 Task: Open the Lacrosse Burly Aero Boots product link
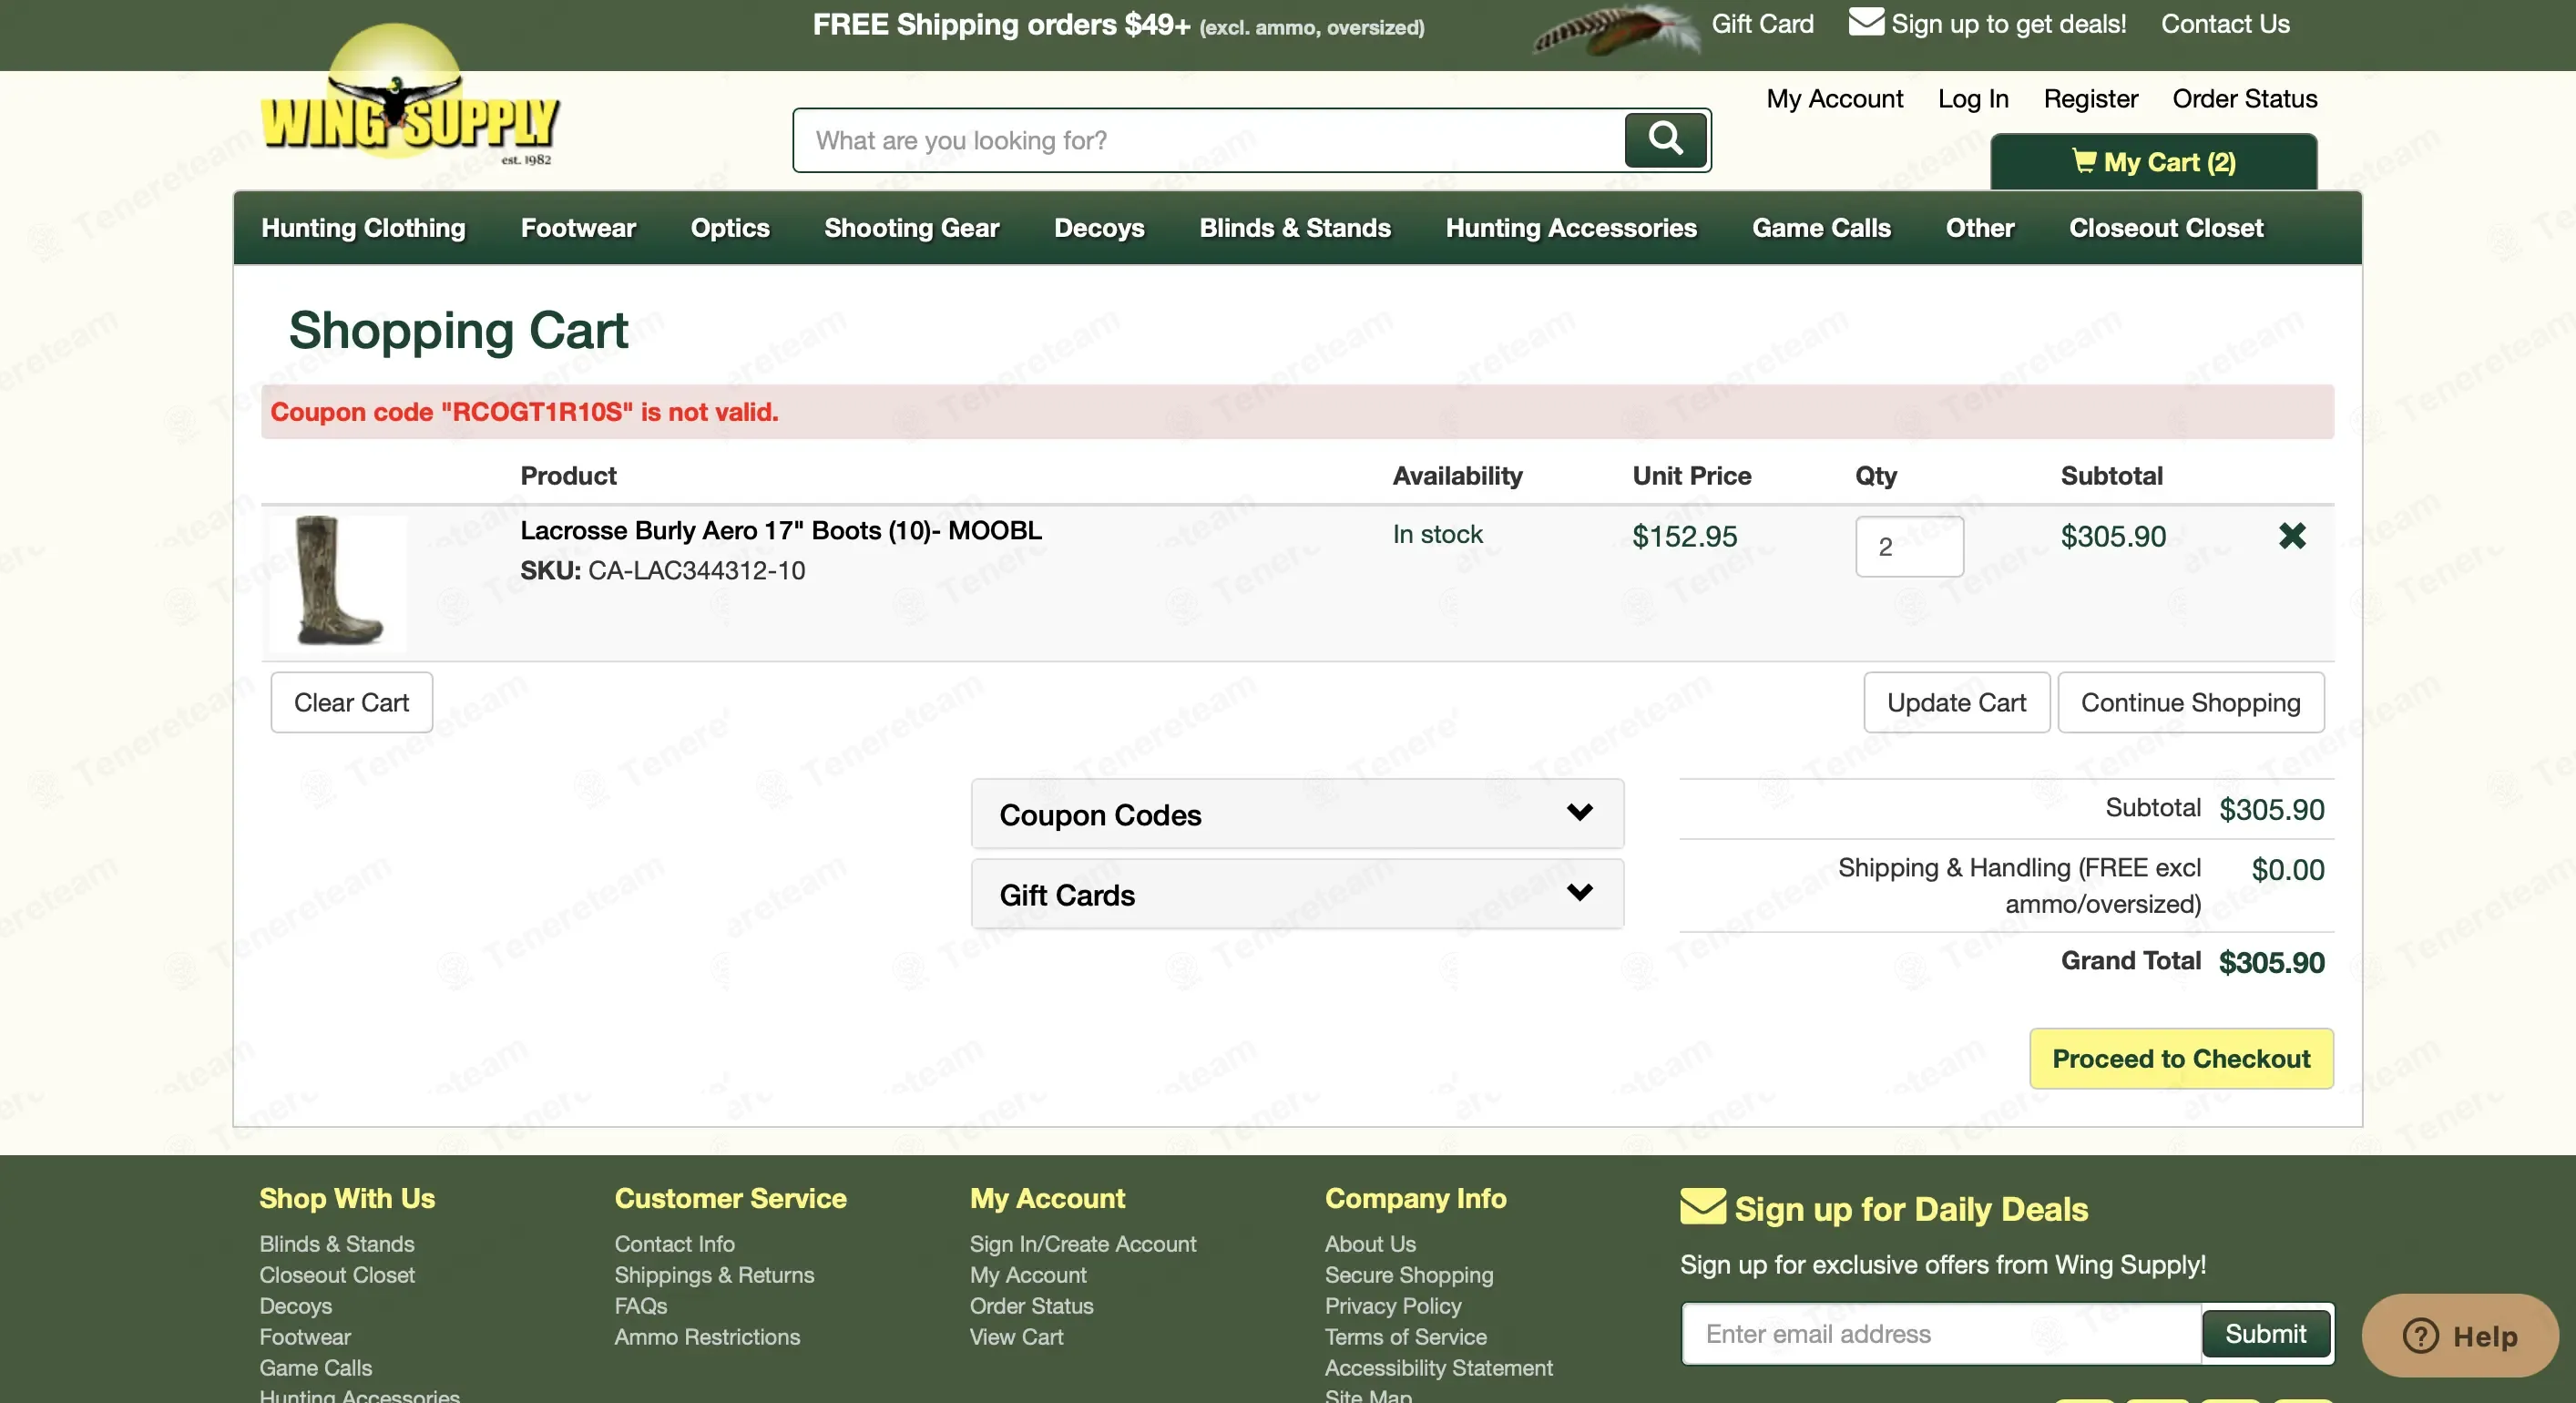[780, 530]
